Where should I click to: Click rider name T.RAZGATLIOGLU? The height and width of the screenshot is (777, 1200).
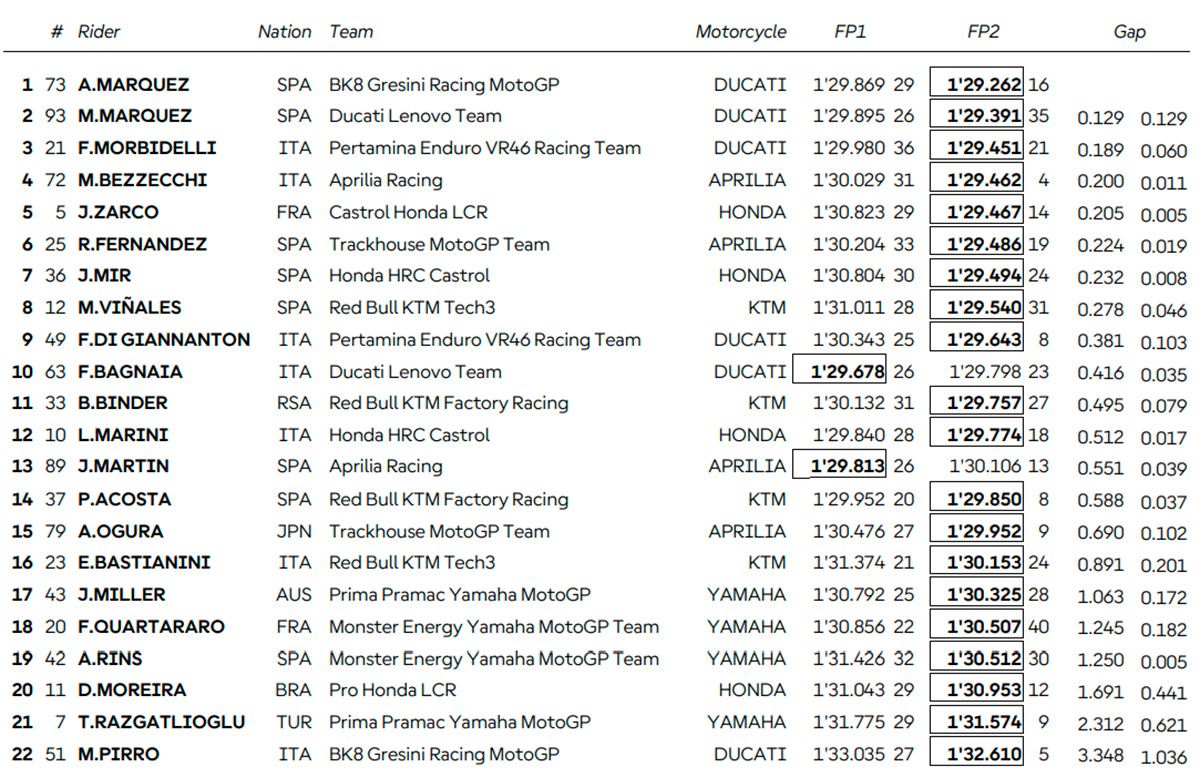click(x=161, y=722)
